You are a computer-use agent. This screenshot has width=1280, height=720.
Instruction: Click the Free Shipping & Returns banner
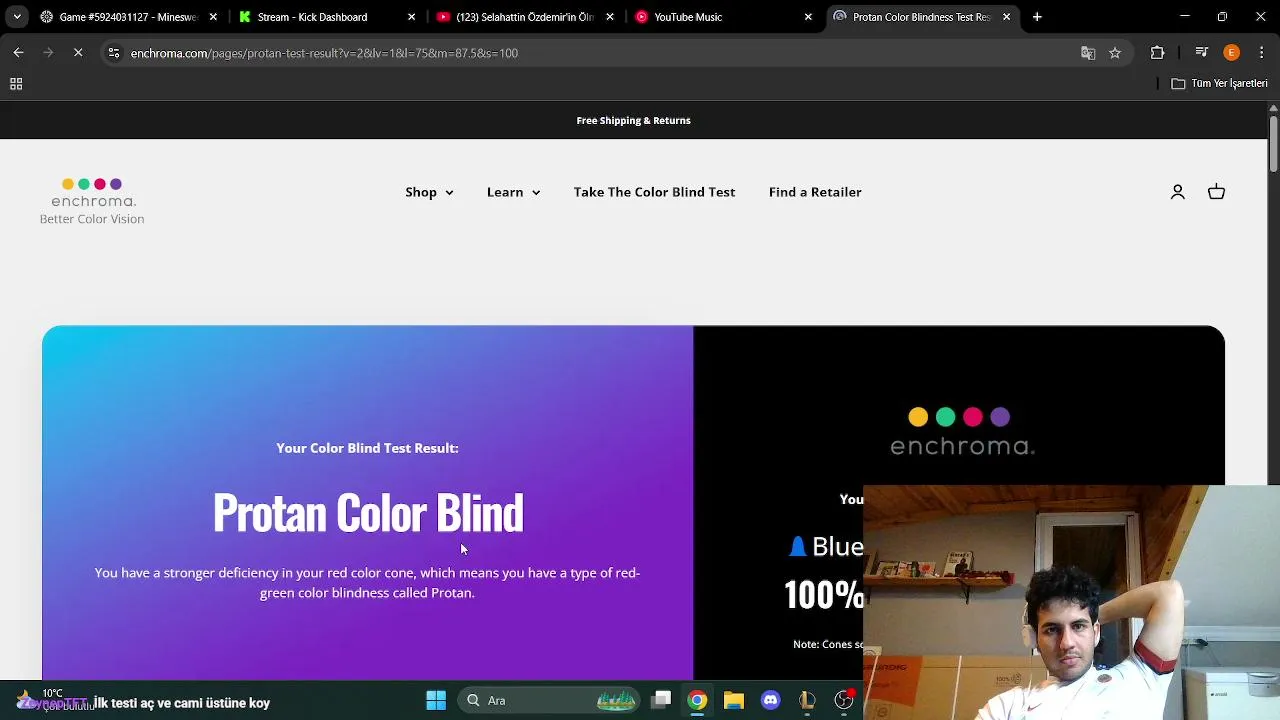pos(633,120)
